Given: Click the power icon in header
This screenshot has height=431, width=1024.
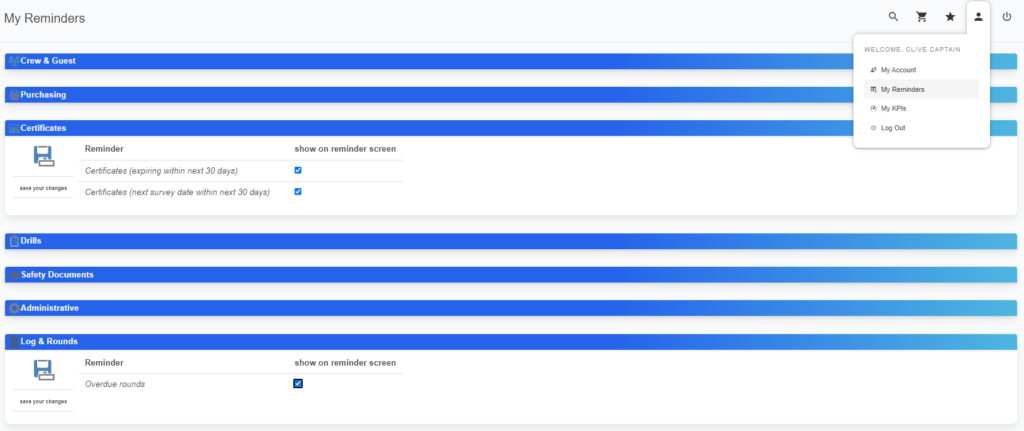Looking at the screenshot, I should click(x=1007, y=17).
